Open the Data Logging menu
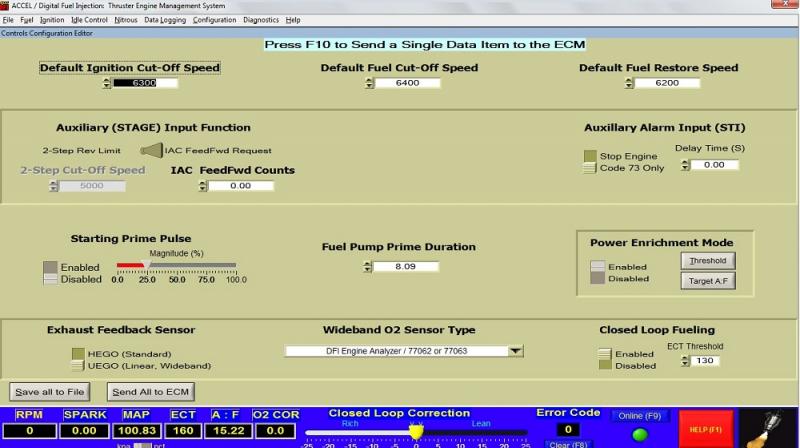 tap(165, 20)
